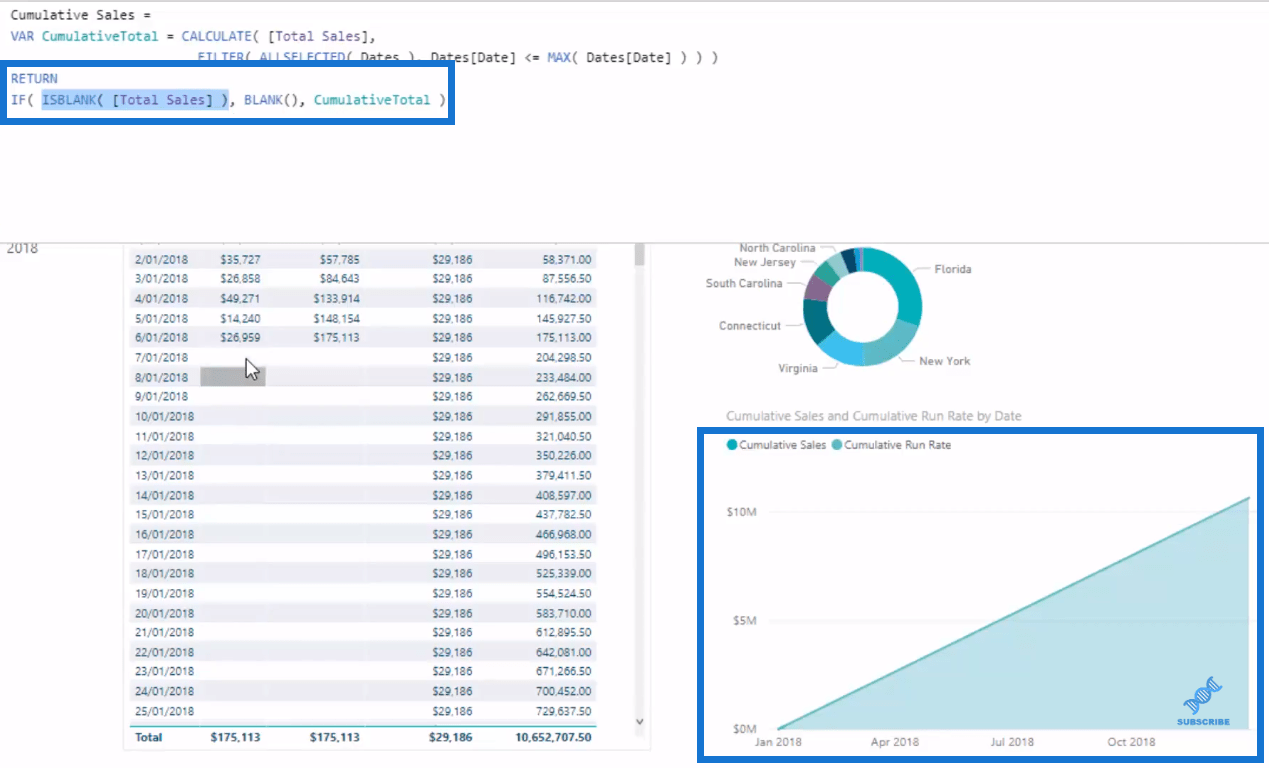The height and width of the screenshot is (768, 1269).
Task: Select the 496,153.50 run rate cell
Action: tap(563, 553)
